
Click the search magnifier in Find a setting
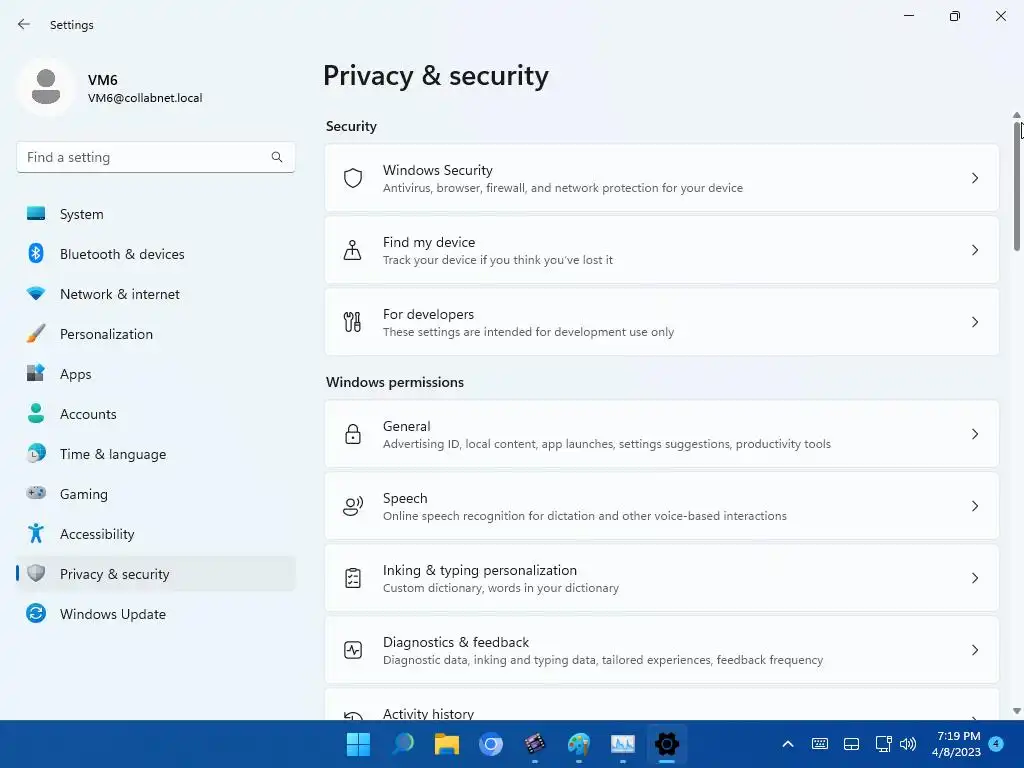coord(277,157)
